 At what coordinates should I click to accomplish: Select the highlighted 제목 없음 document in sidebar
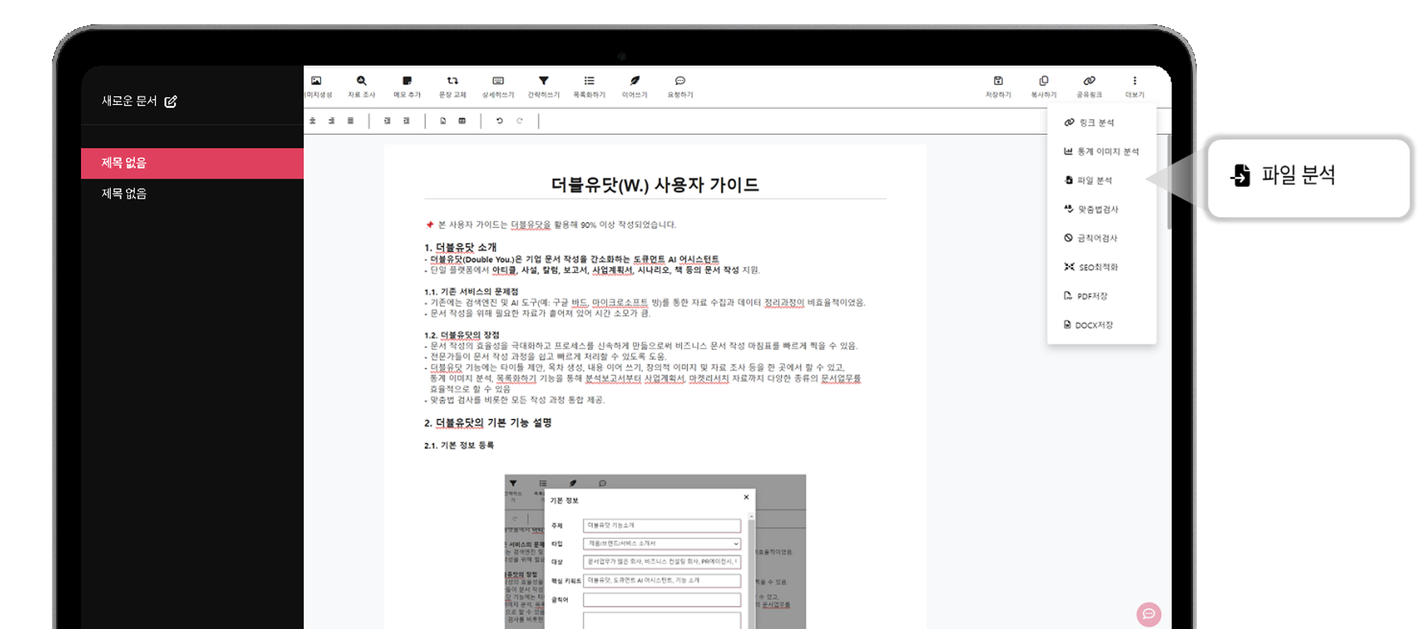[192, 163]
